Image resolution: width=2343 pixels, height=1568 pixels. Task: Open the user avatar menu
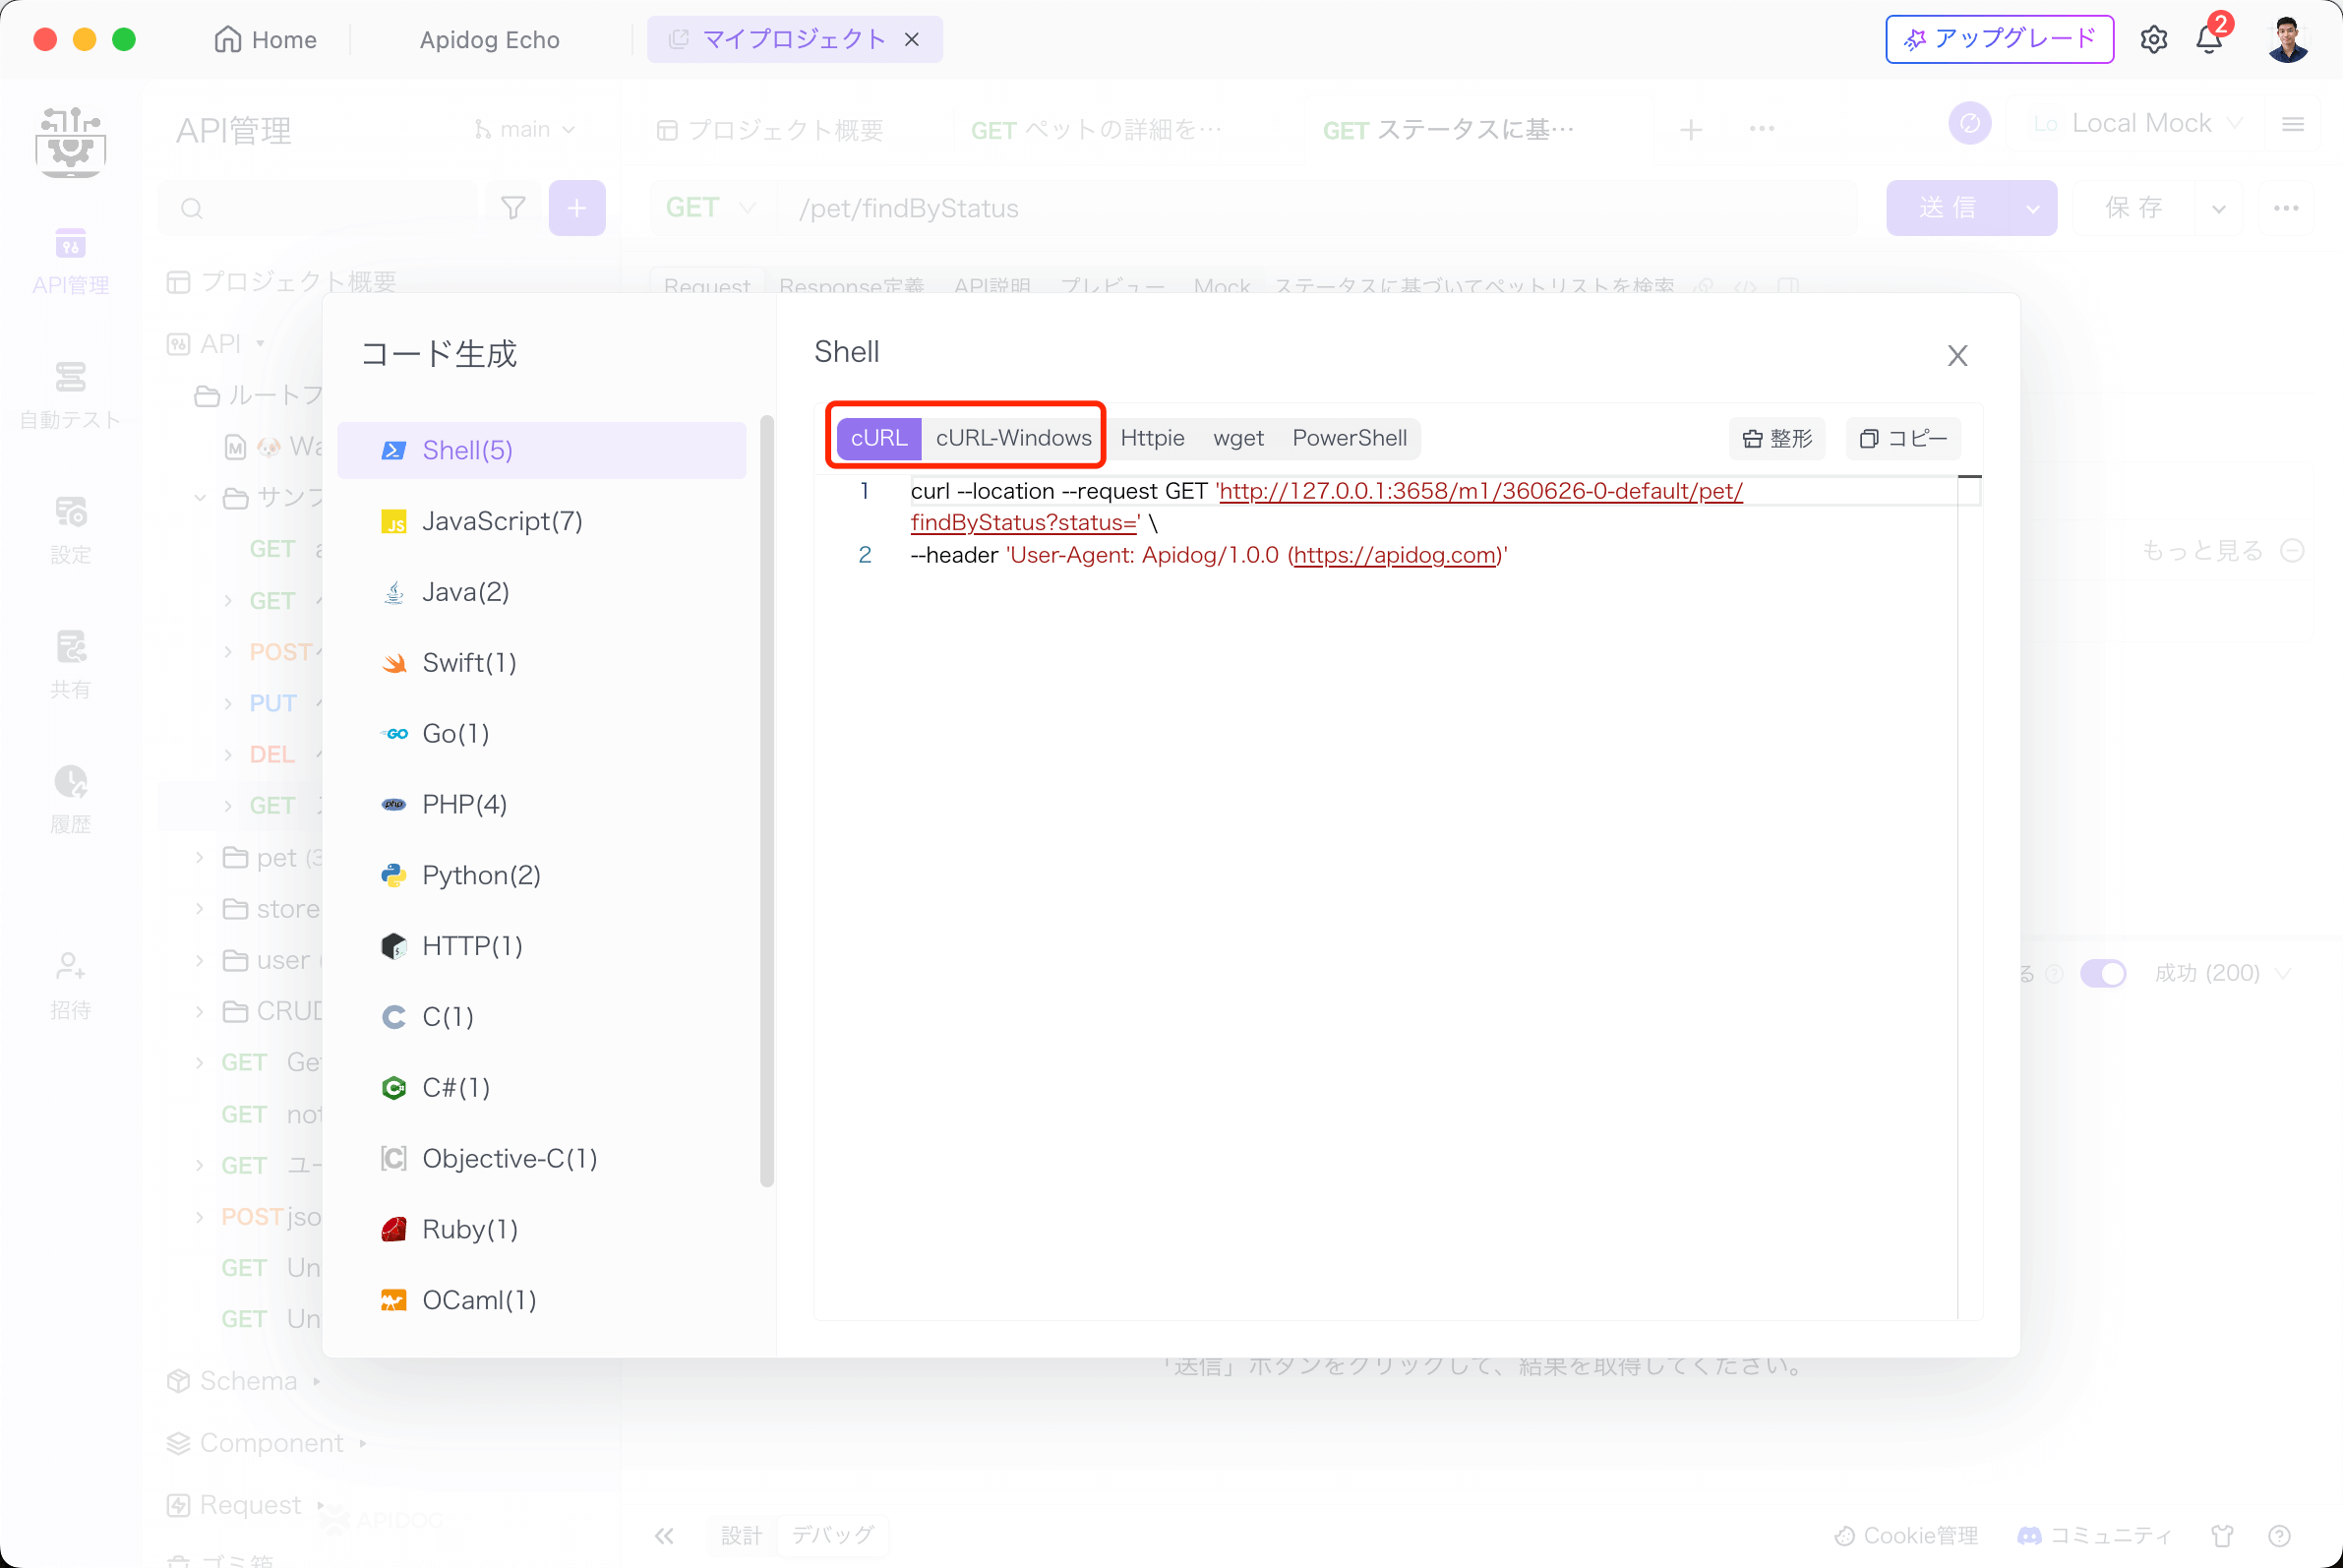pos(2287,39)
